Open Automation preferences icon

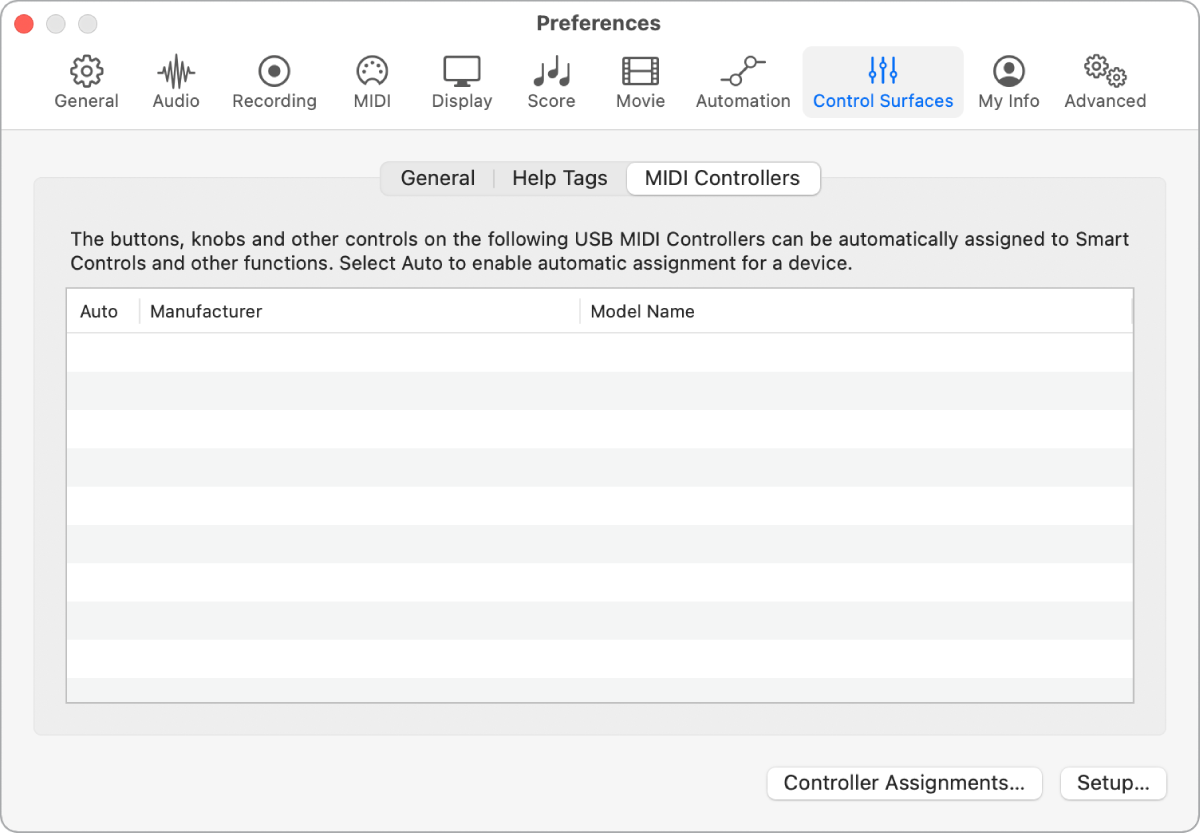[743, 72]
